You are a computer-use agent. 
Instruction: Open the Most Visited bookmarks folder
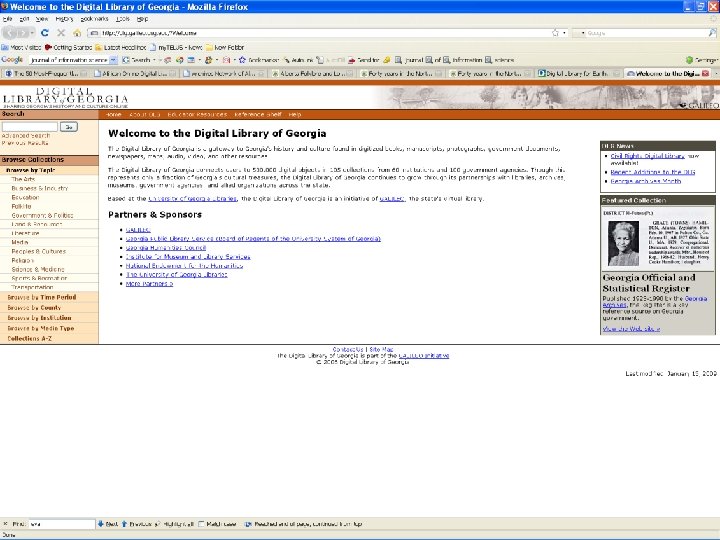pos(21,47)
